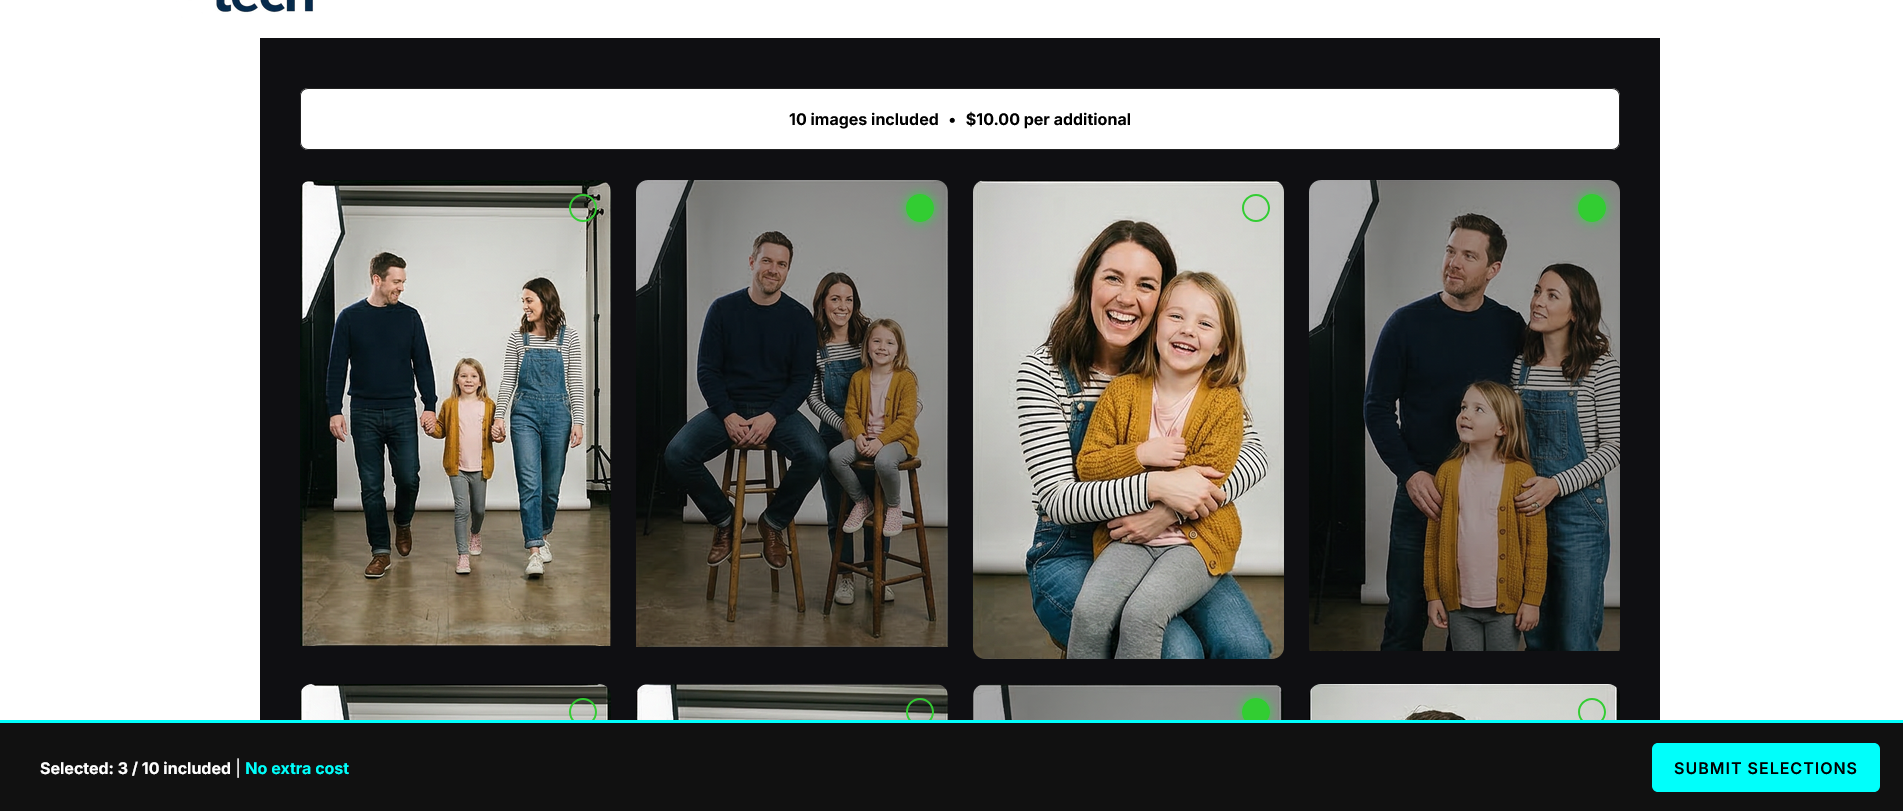Screen dimensions: 1903x811
Task: Unselect the standing parents with daughter photo
Action: click(1591, 208)
